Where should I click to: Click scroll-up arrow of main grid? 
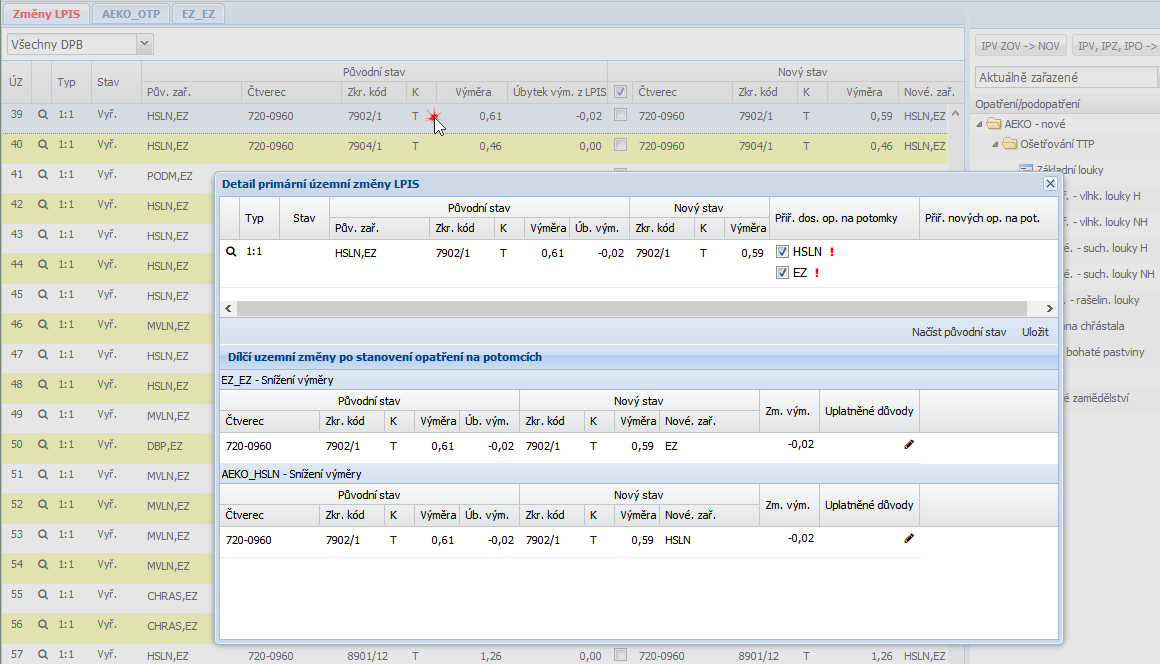coord(955,114)
